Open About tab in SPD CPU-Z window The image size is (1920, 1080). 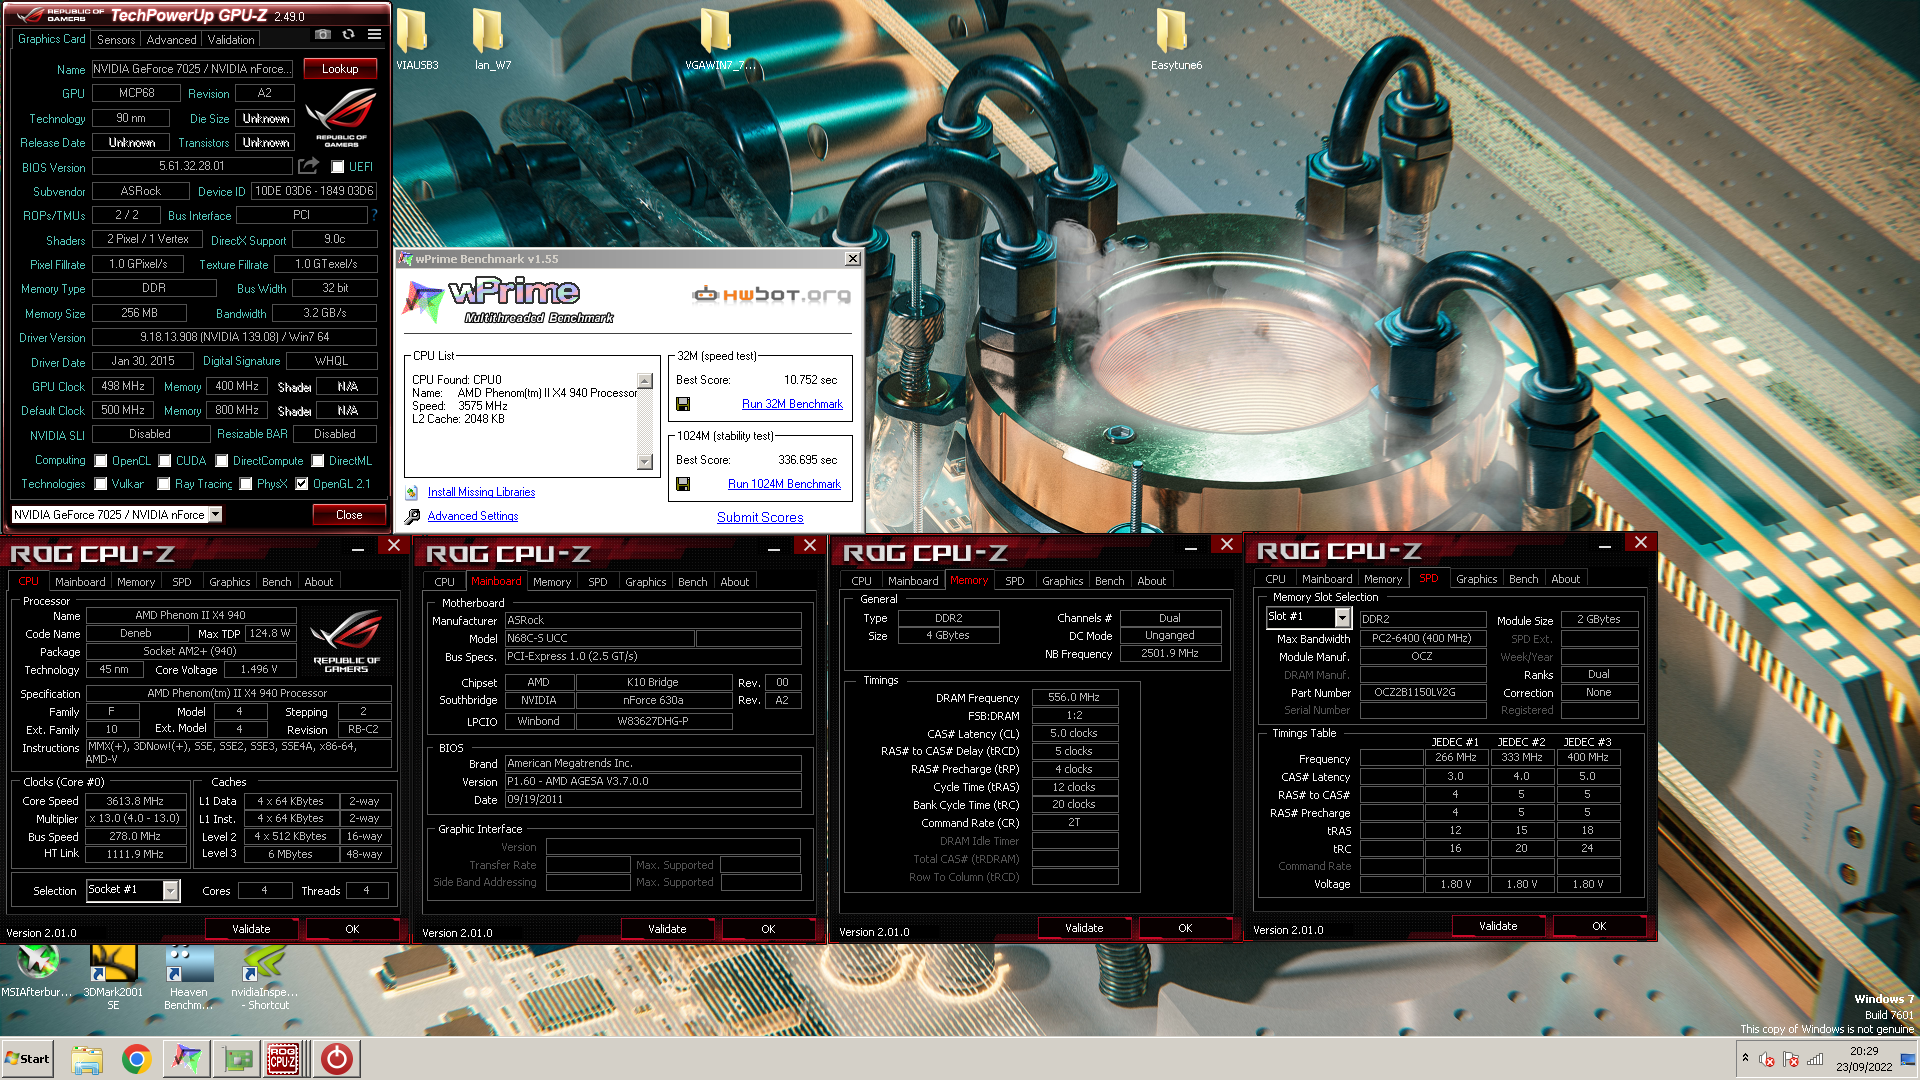(1566, 579)
